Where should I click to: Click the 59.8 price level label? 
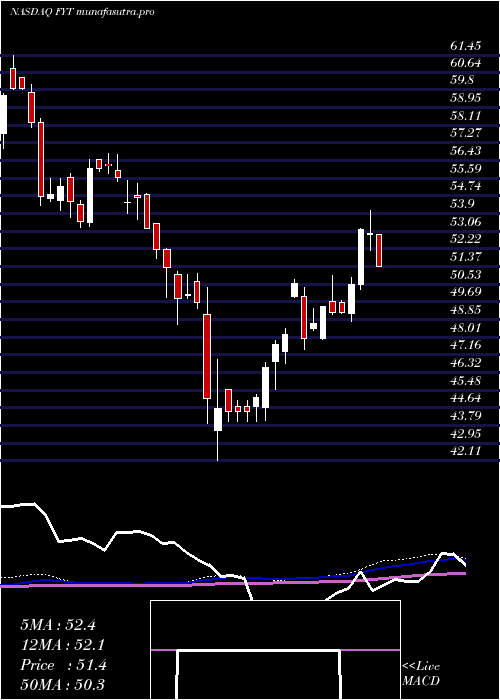(x=463, y=81)
